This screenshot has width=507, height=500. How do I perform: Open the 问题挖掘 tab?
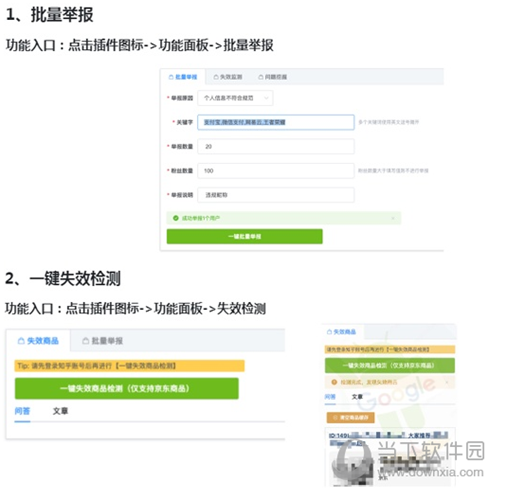pyautogui.click(x=273, y=77)
